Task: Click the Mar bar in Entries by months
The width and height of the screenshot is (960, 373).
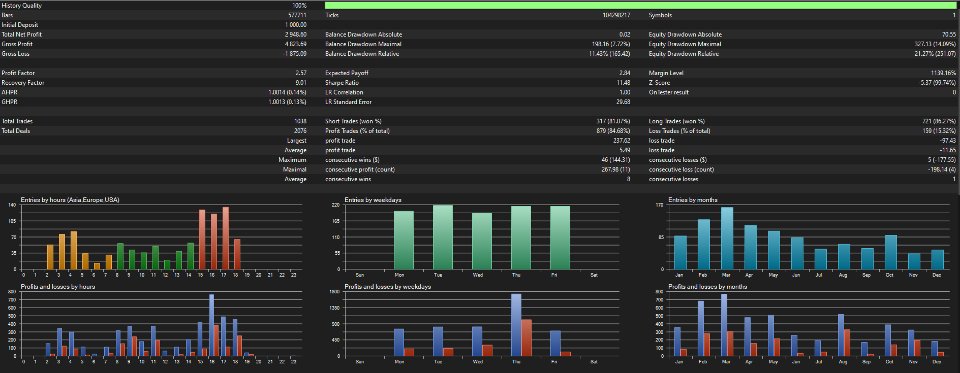Action: point(727,238)
